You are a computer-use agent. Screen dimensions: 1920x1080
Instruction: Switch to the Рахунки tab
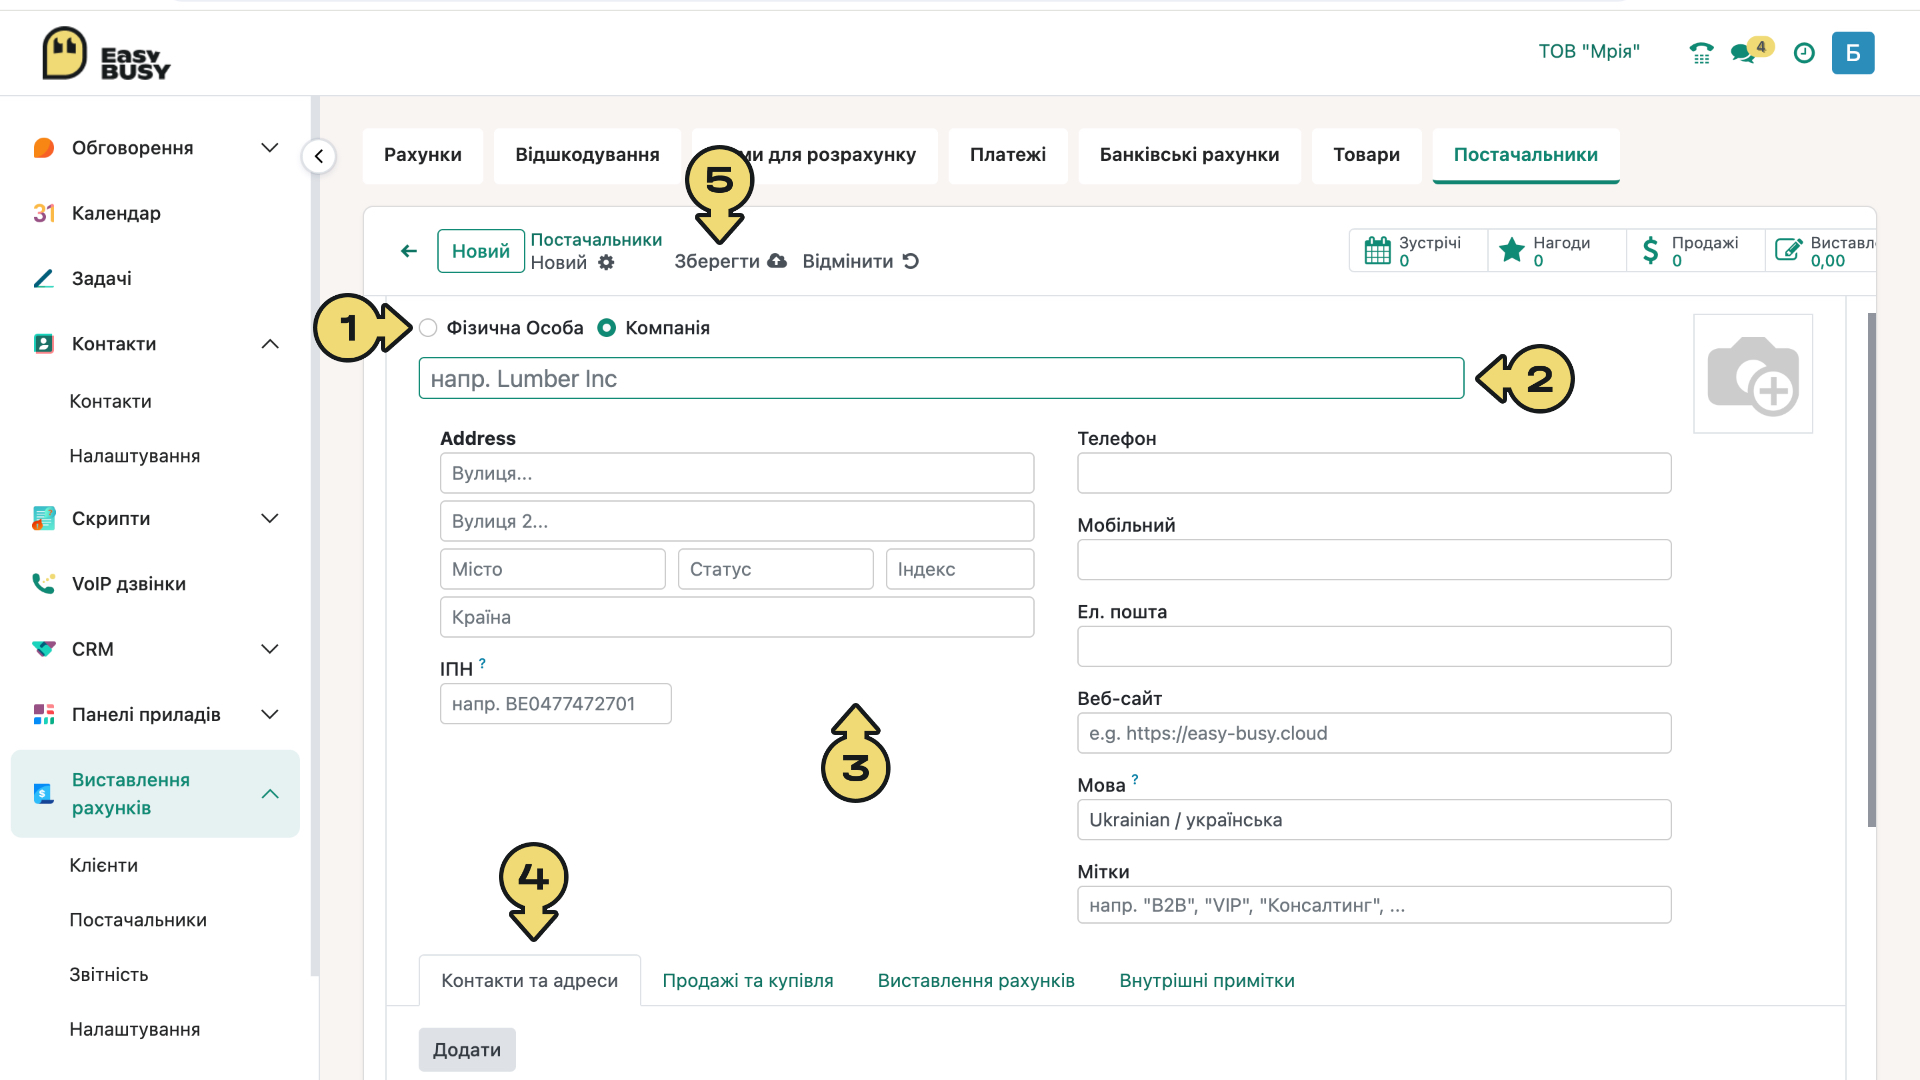423,155
